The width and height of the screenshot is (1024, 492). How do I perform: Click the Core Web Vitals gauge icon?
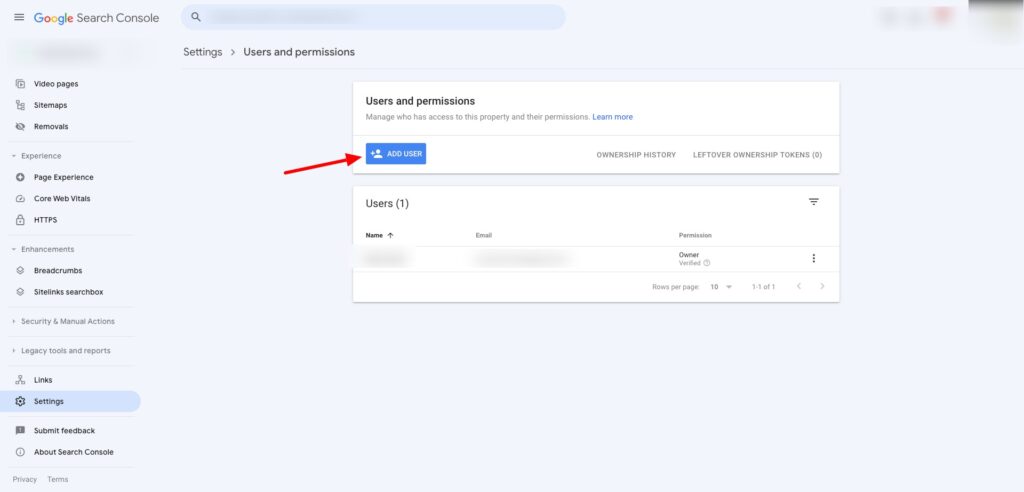point(20,199)
